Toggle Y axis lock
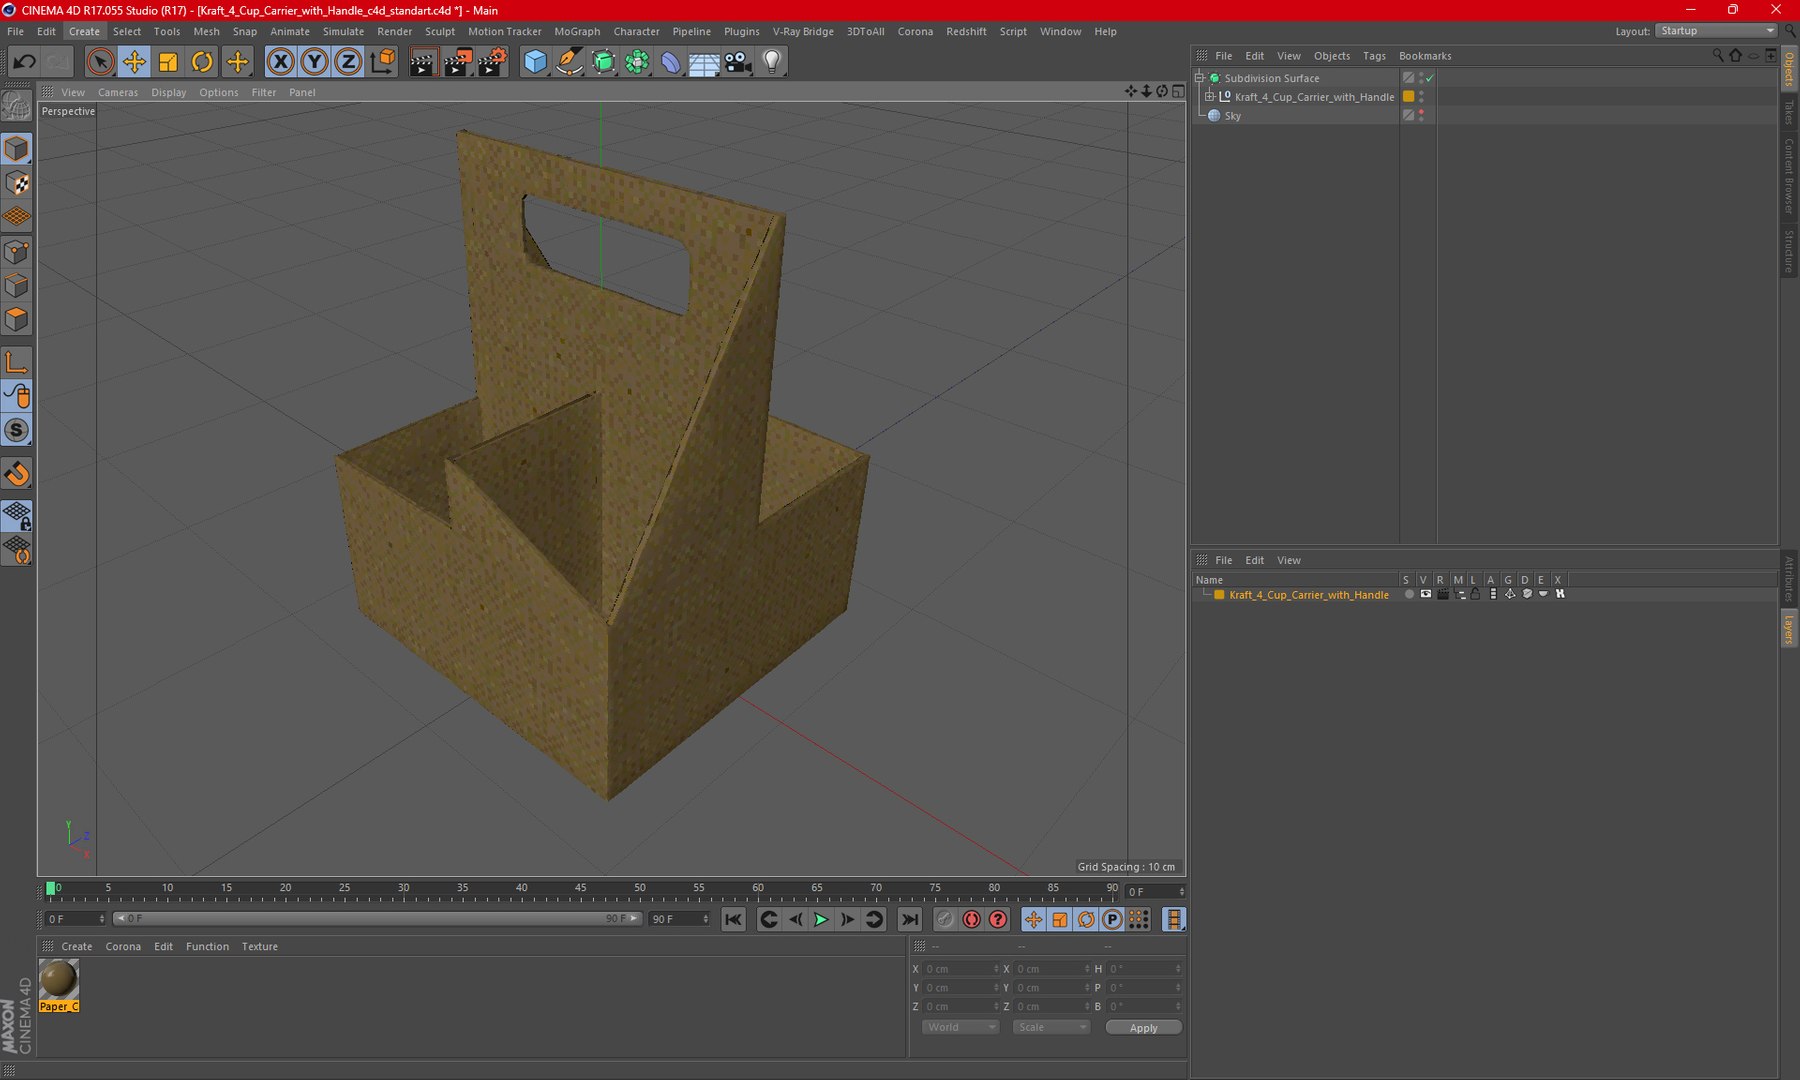 coord(314,62)
